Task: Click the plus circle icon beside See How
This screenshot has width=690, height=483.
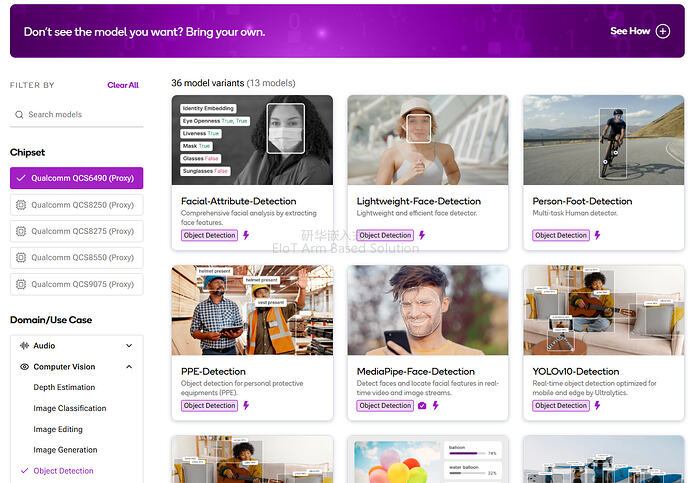Action: (663, 31)
